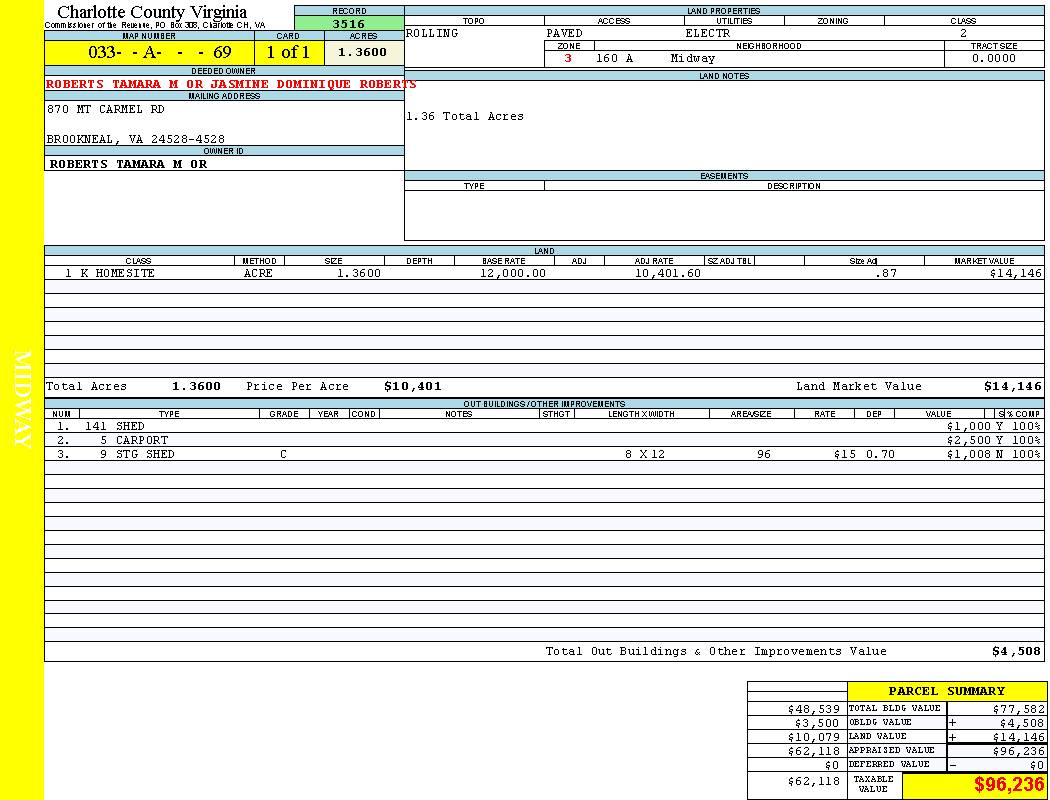This screenshot has height=800, width=1050.
Task: Select the yellow map number field
Action: (149, 53)
